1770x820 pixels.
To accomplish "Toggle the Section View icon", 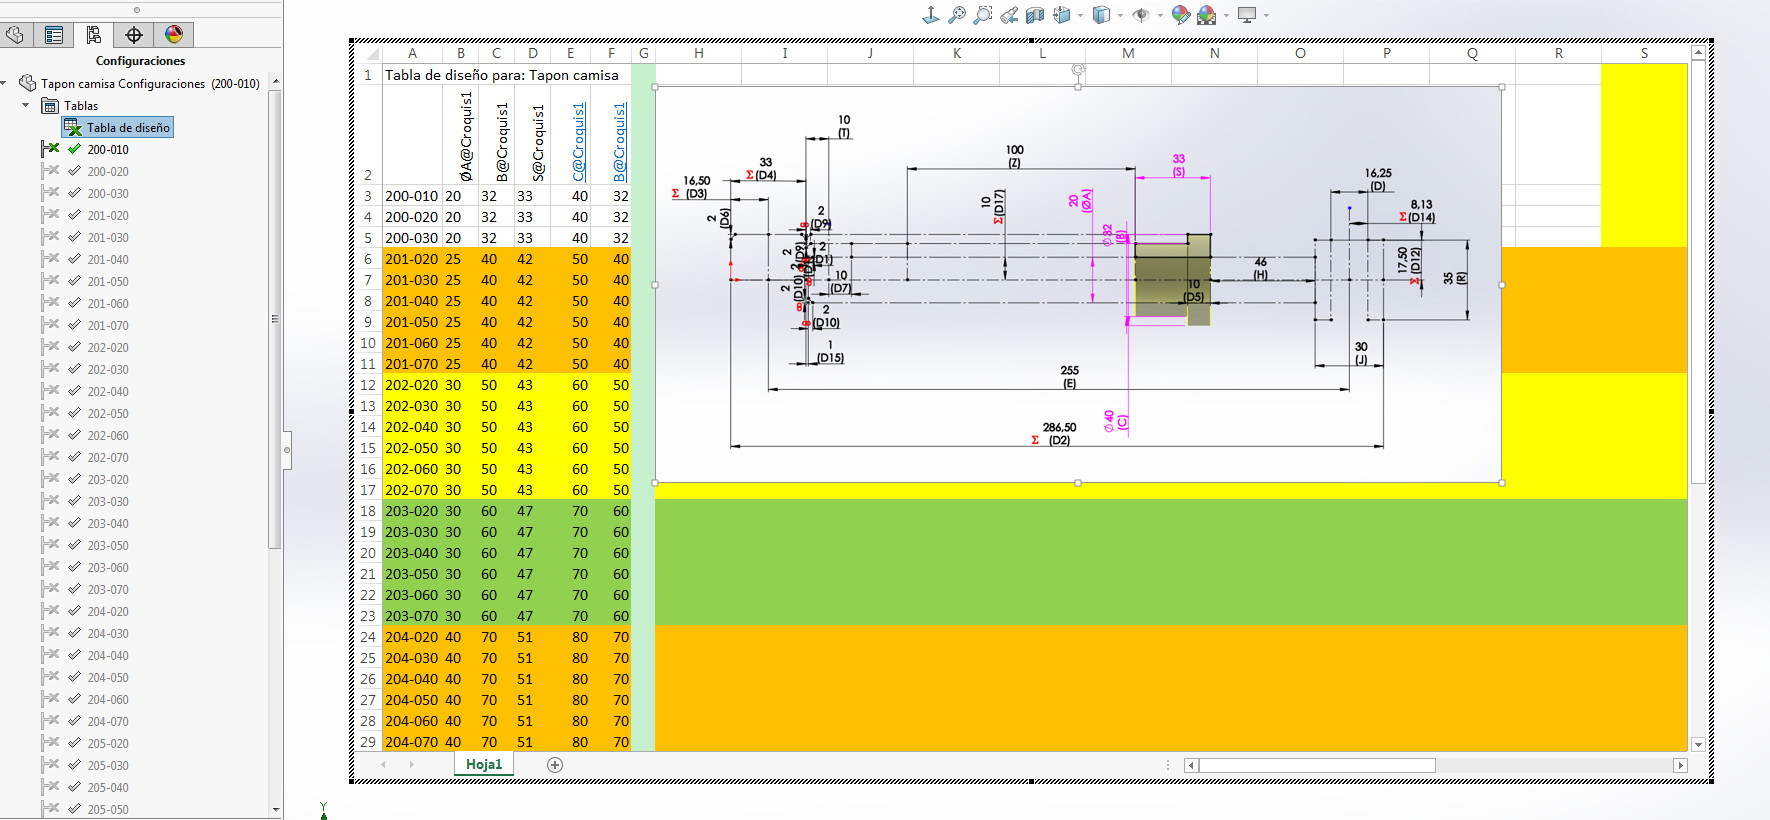I will 1035,14.
